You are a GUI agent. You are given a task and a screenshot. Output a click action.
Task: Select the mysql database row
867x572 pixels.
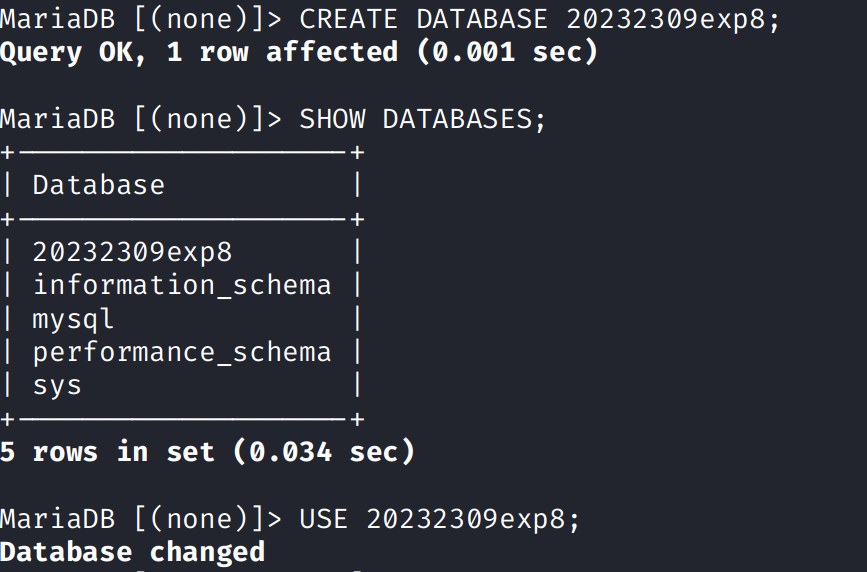click(x=73, y=319)
